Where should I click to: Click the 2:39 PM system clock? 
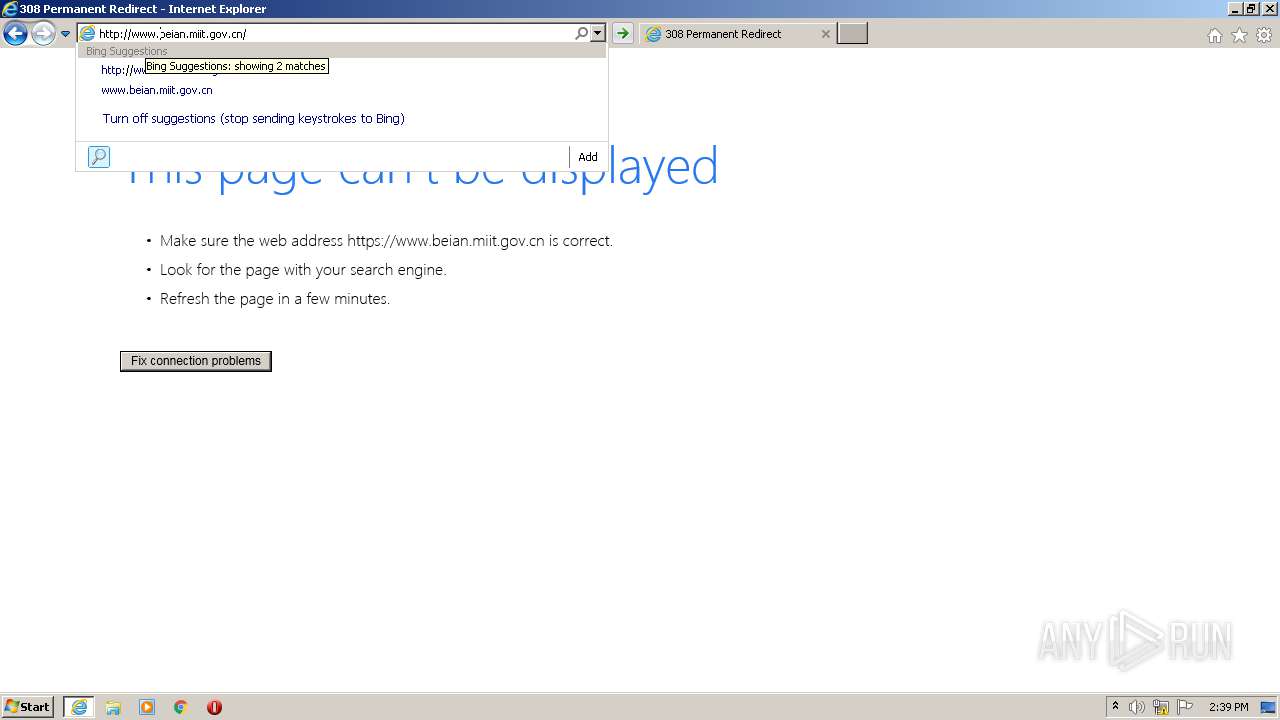coord(1229,707)
